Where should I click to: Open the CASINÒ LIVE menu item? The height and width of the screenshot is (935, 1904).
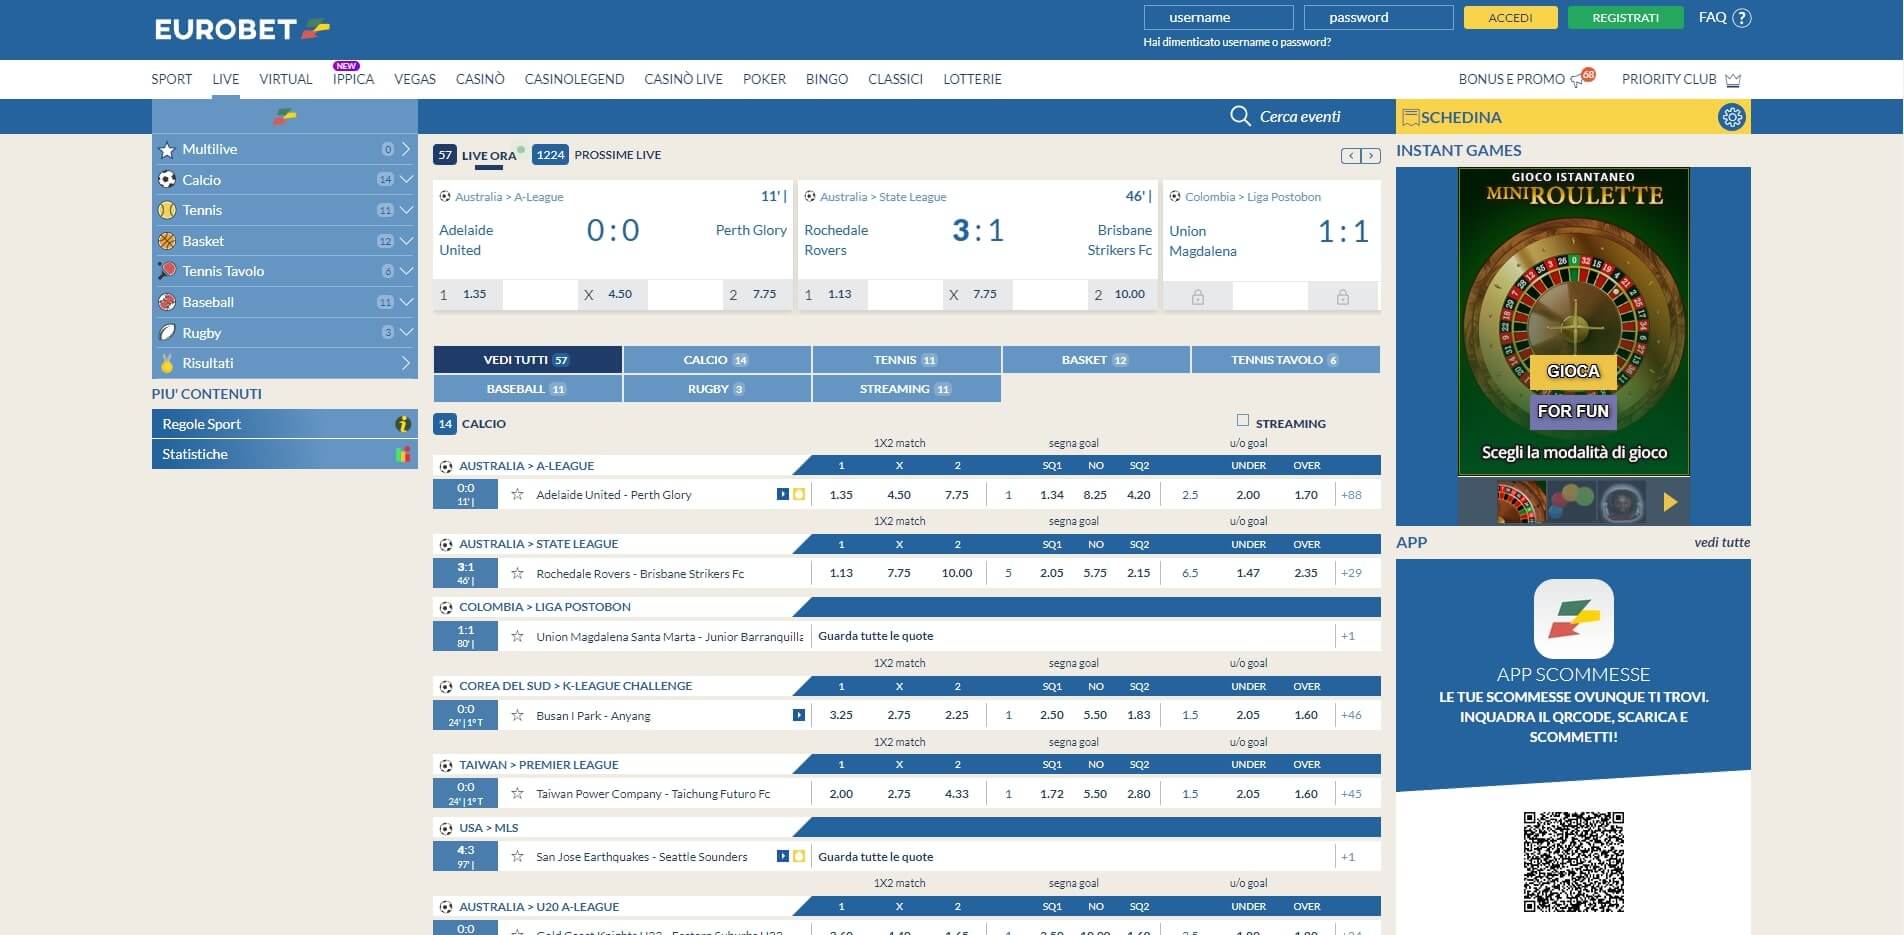[683, 79]
